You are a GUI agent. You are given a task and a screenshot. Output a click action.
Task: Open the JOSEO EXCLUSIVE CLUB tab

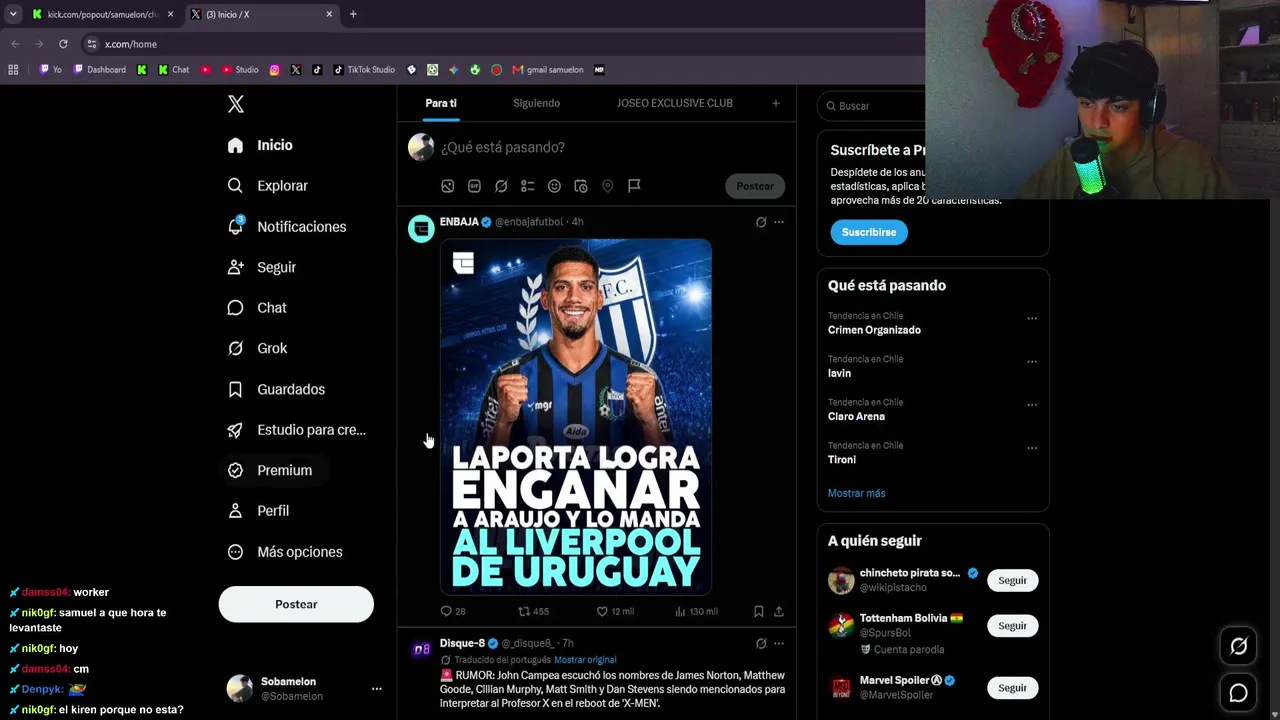(675, 103)
